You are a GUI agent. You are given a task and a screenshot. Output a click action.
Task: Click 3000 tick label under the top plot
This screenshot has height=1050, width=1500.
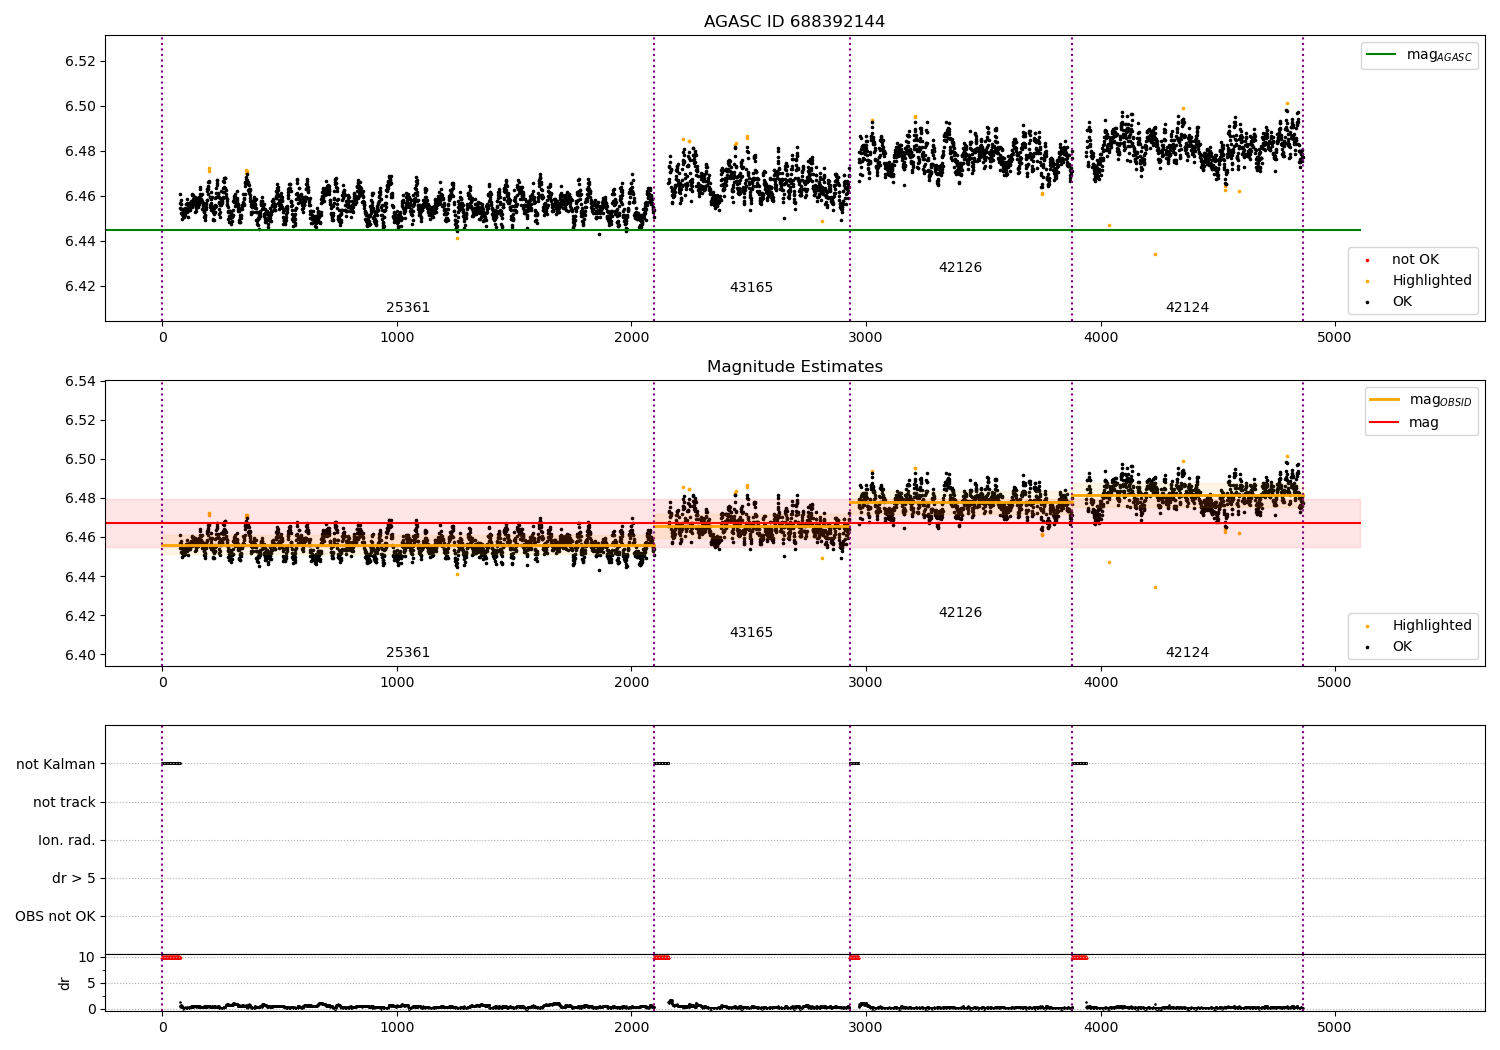pos(866,338)
